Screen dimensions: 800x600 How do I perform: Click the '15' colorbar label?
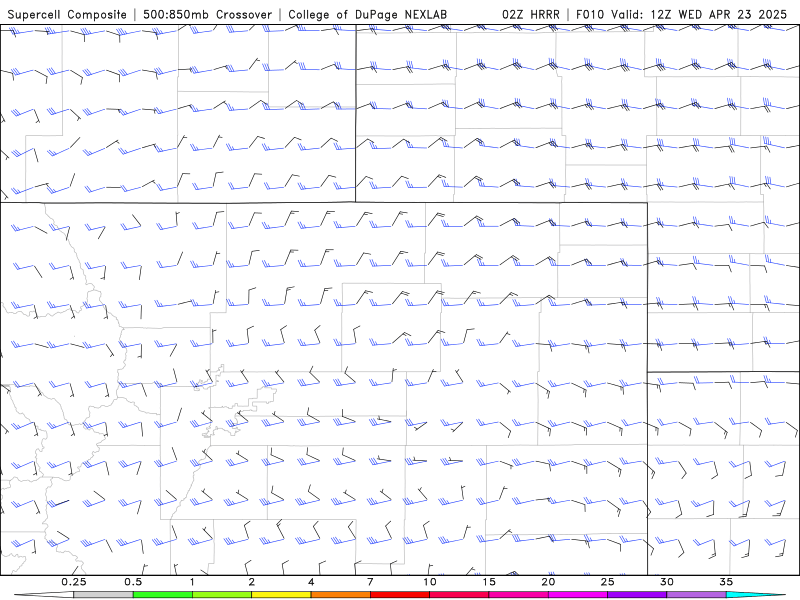click(x=489, y=582)
